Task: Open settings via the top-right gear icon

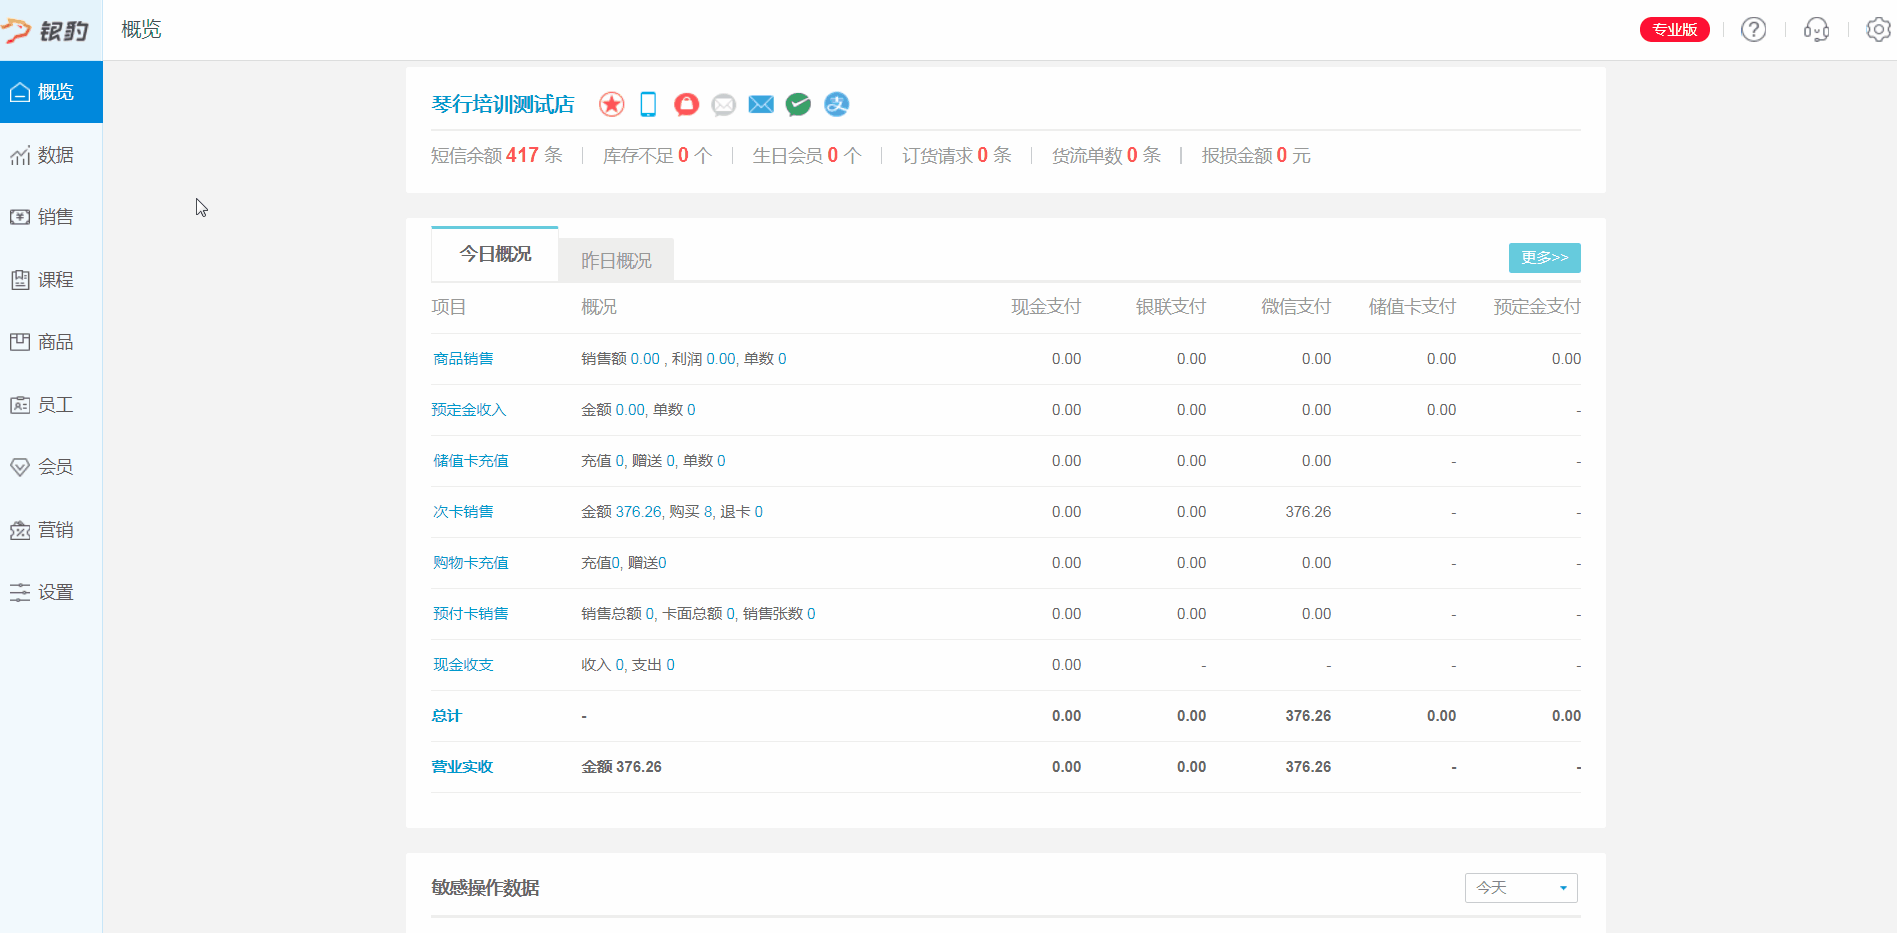Action: 1878,30
